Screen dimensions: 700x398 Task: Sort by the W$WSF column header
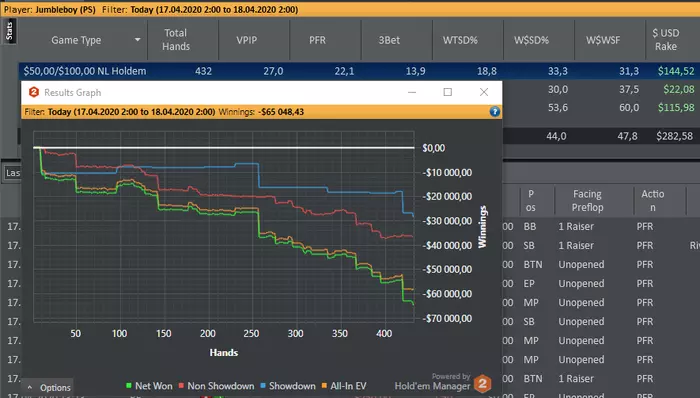click(x=603, y=40)
